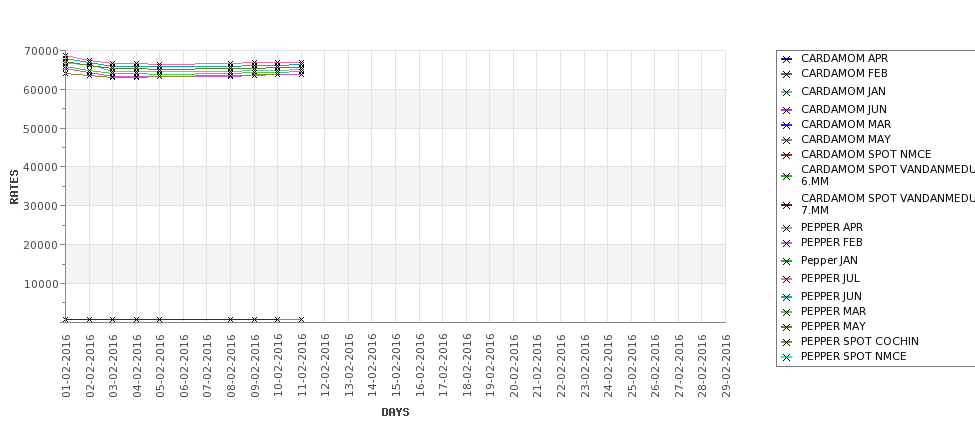Select the CARDAMOM JAN legend label
The height and width of the screenshot is (429, 975).
click(x=843, y=91)
